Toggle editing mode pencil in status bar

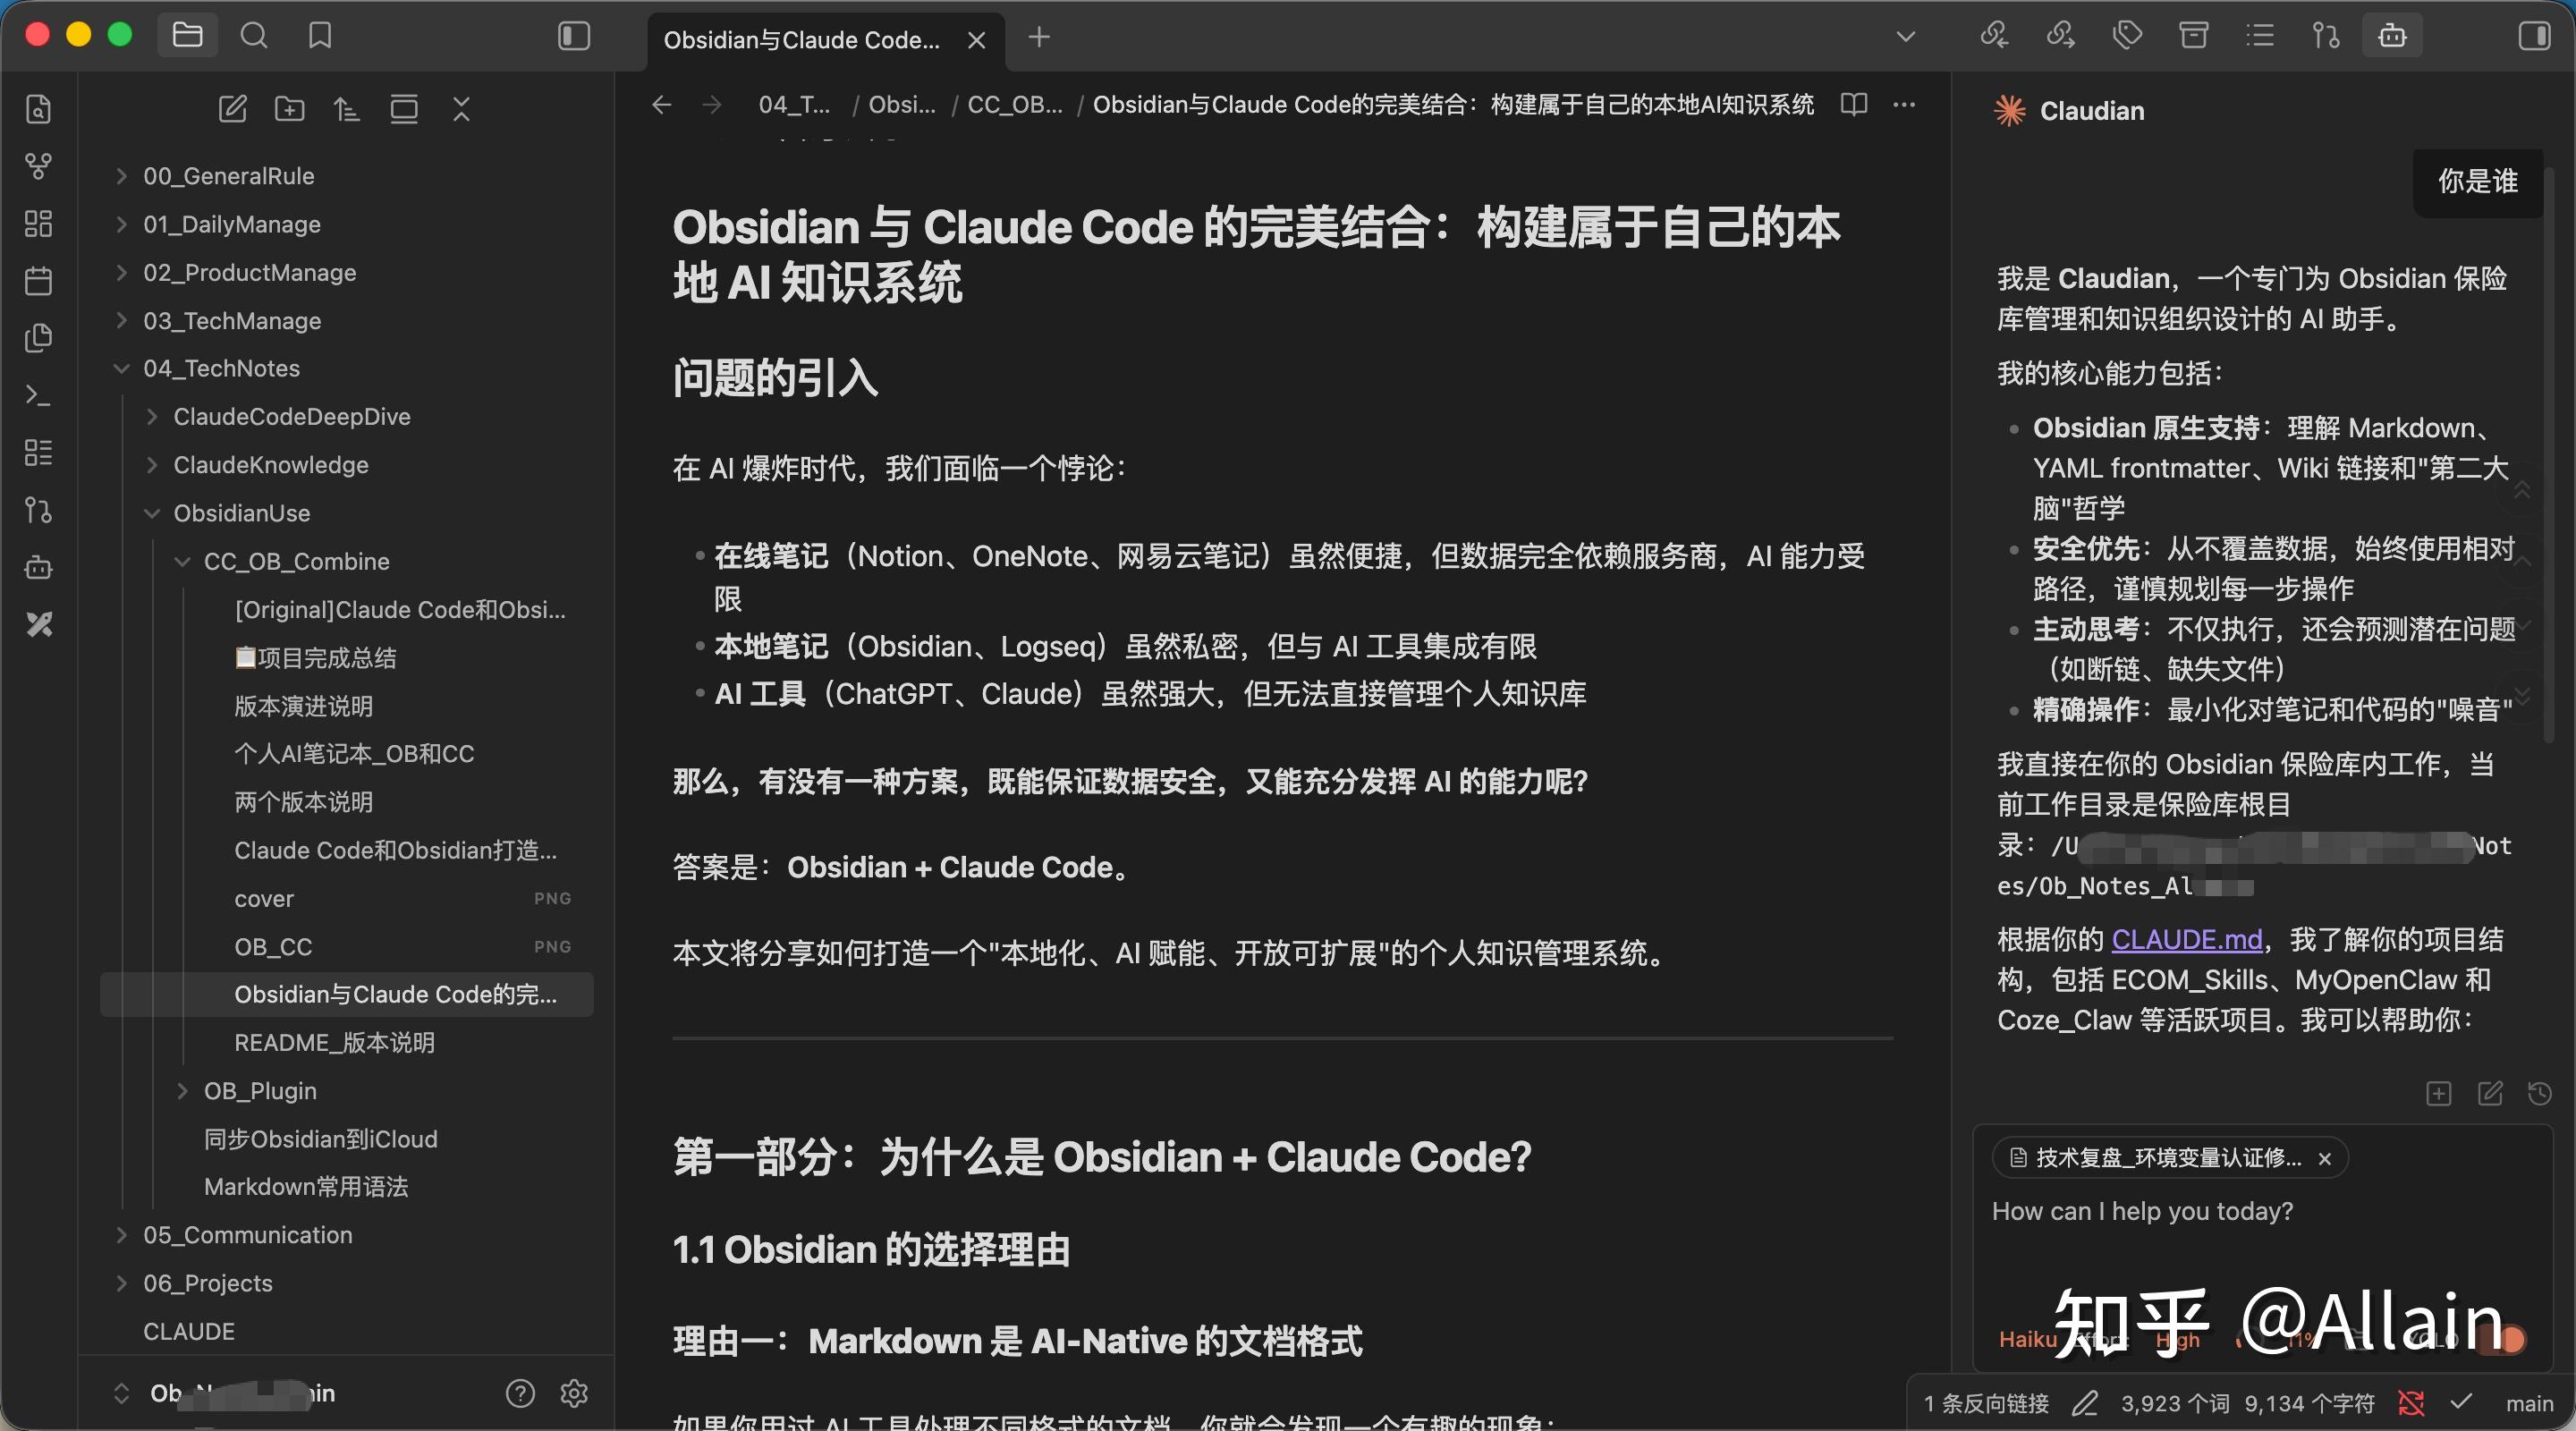[2085, 1404]
